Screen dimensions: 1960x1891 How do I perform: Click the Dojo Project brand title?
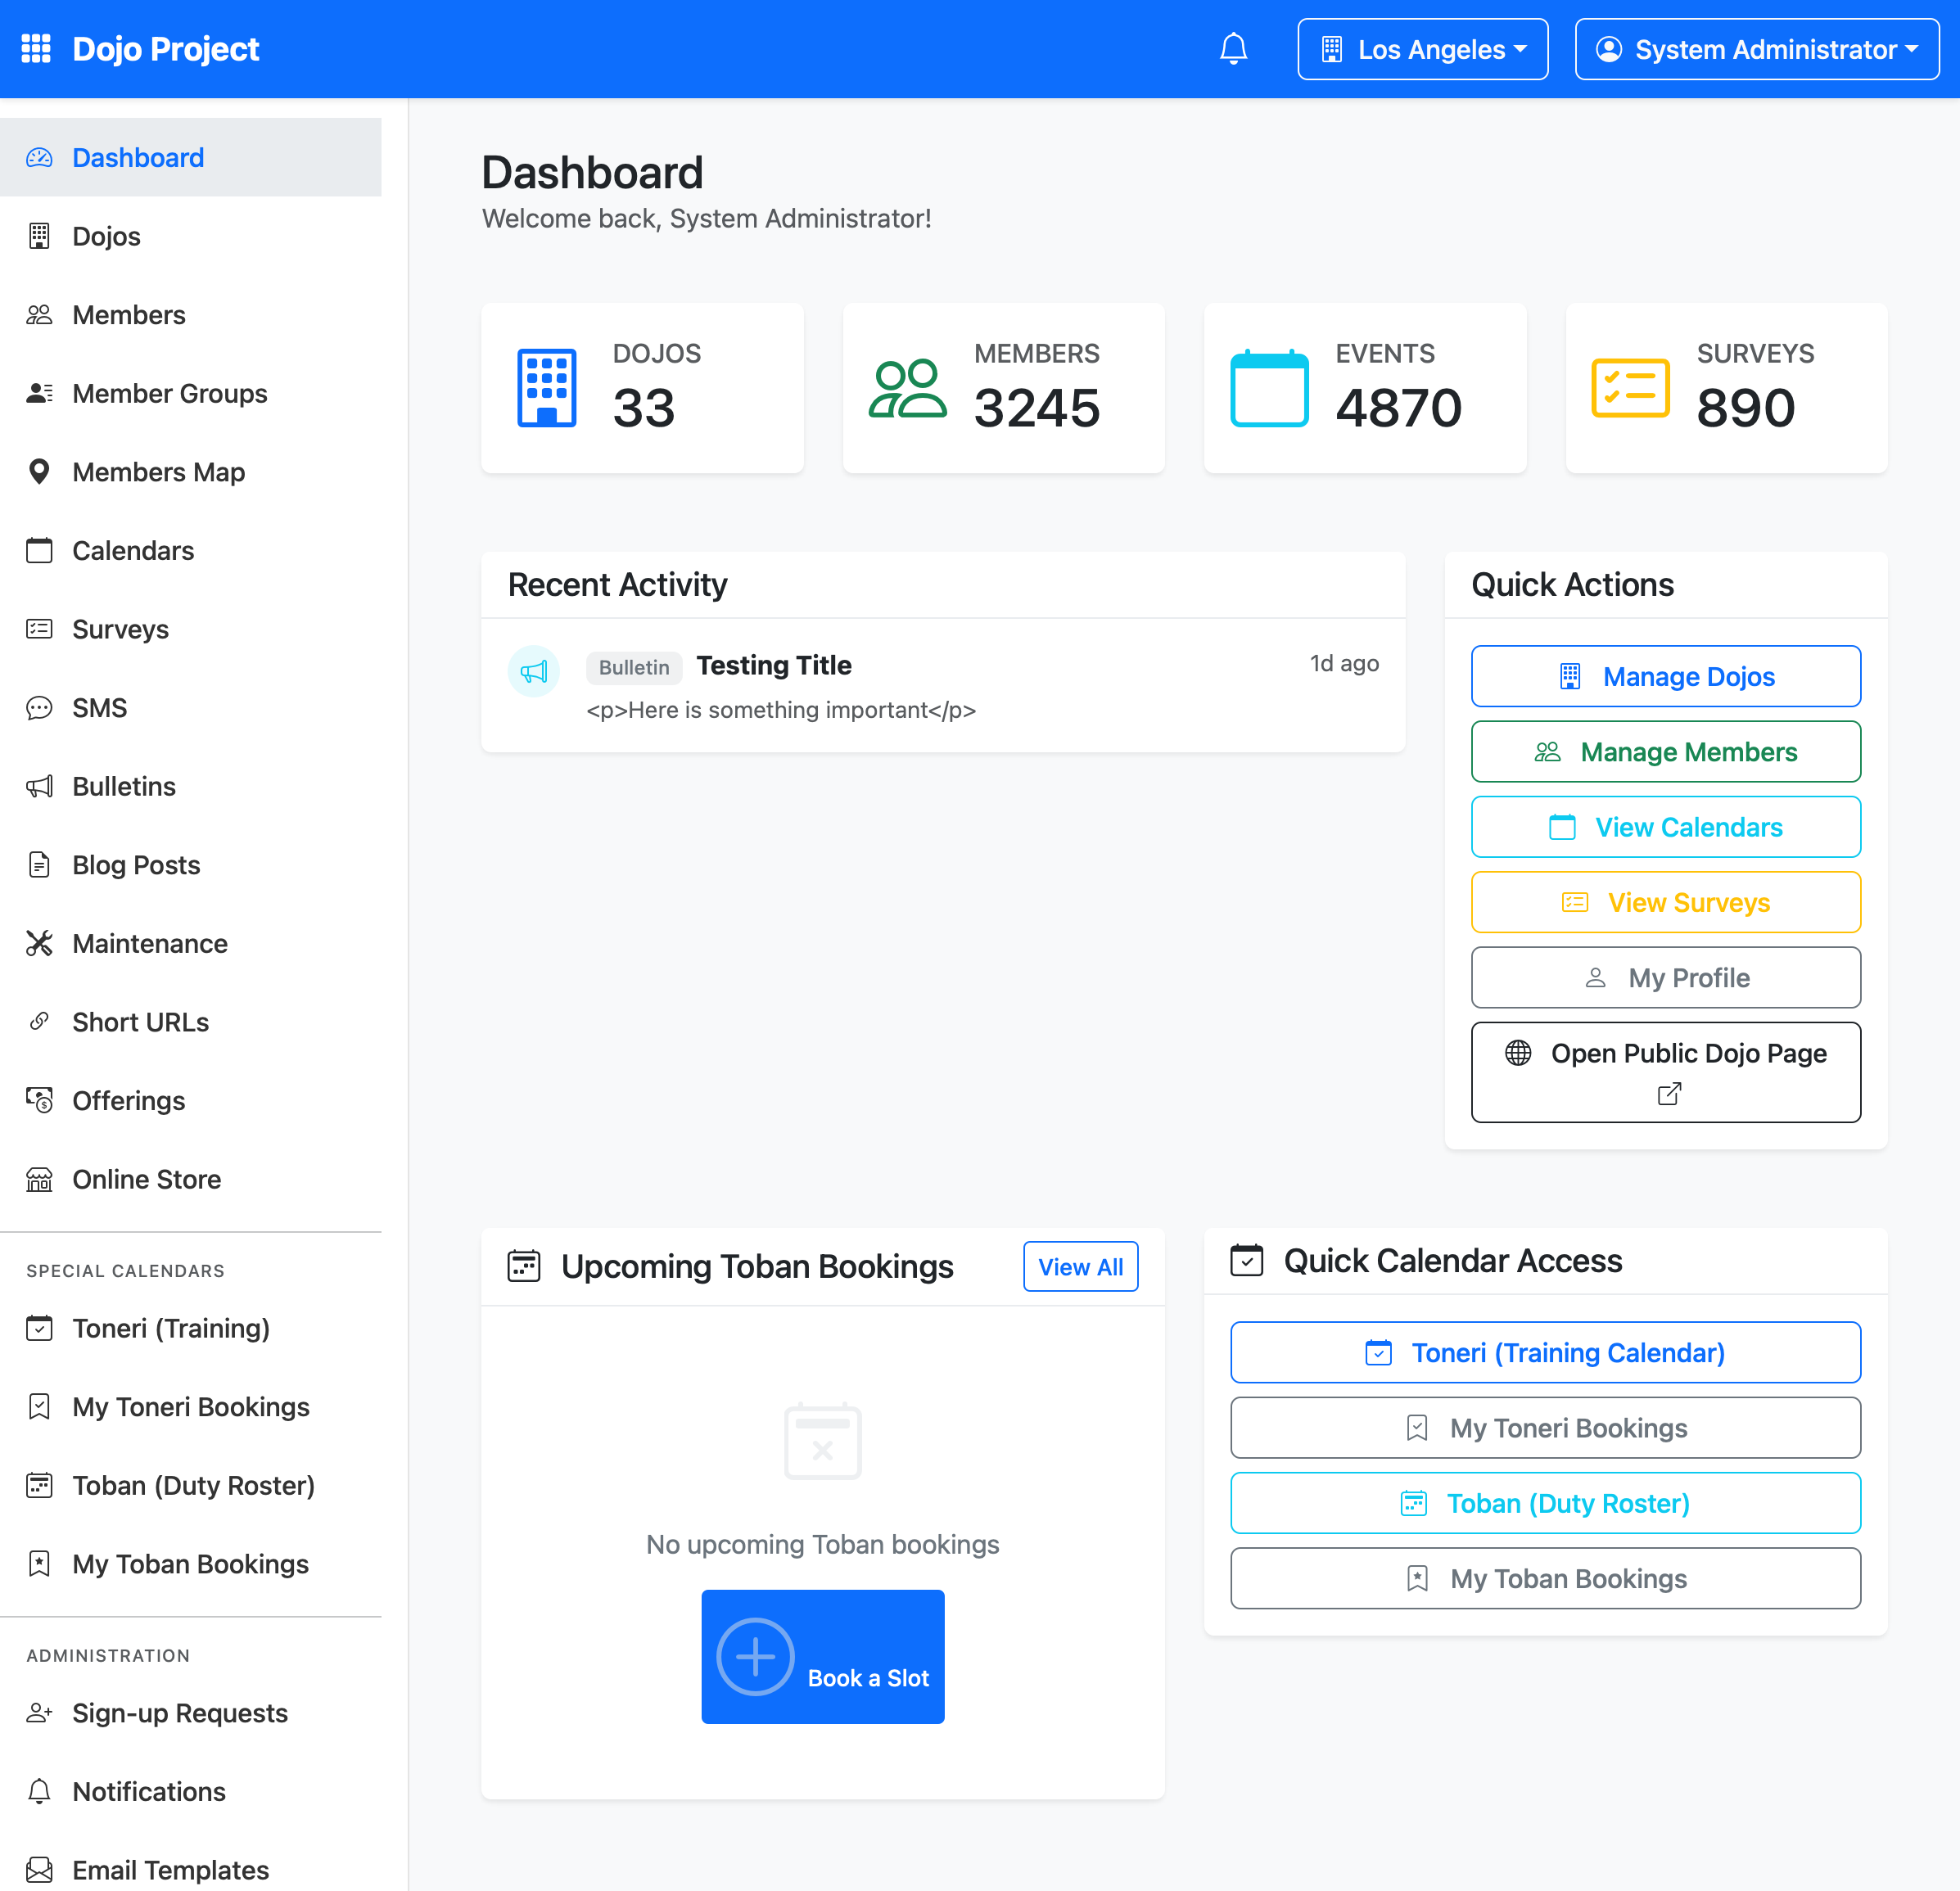tap(165, 48)
